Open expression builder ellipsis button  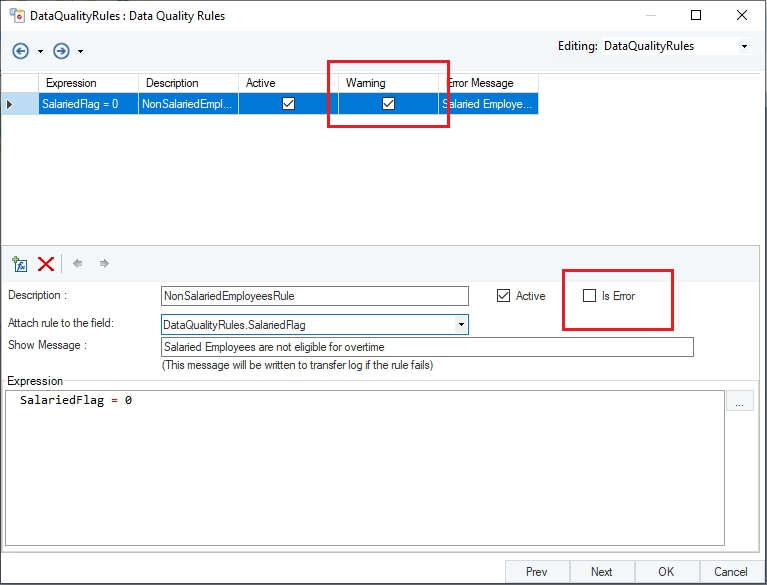pyautogui.click(x=739, y=403)
